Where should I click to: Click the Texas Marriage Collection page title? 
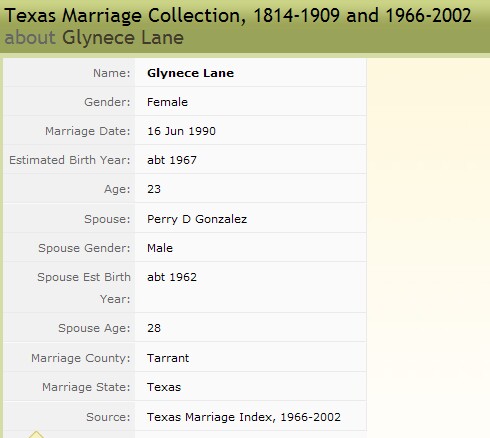pyautogui.click(x=238, y=15)
